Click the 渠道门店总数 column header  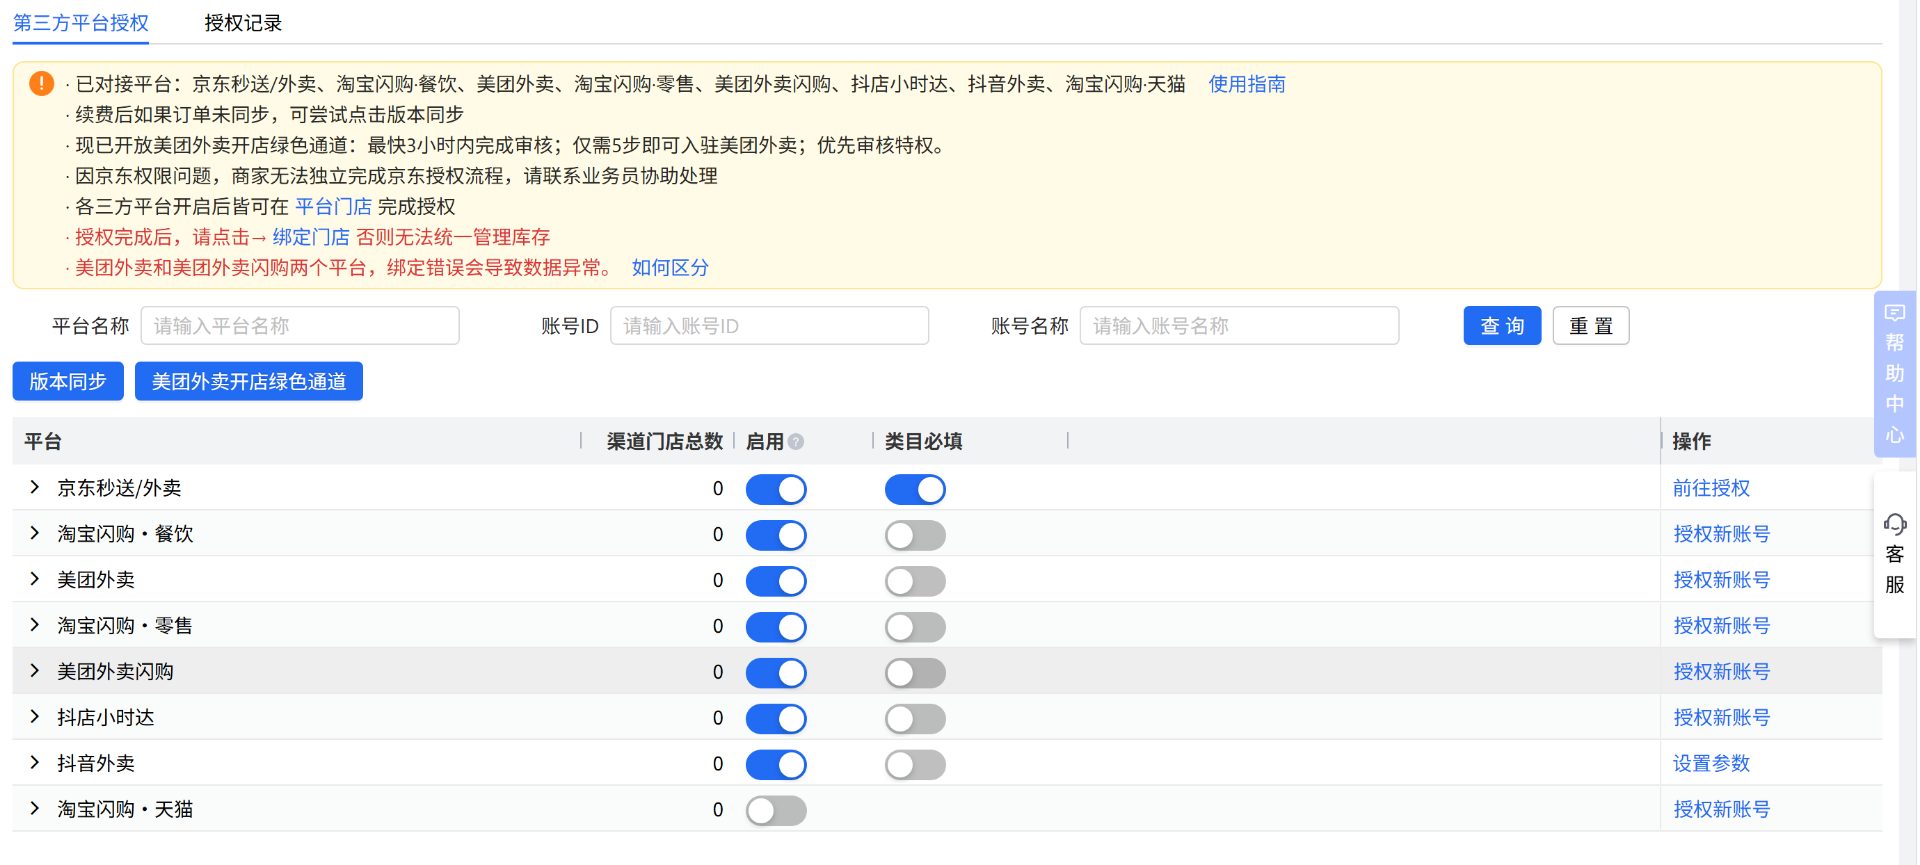point(664,442)
